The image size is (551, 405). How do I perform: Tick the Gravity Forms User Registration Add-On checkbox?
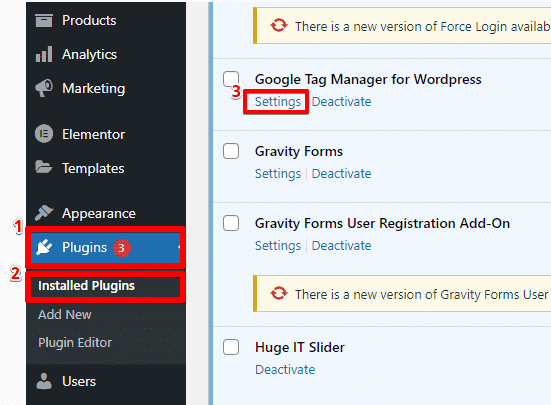pyautogui.click(x=231, y=223)
